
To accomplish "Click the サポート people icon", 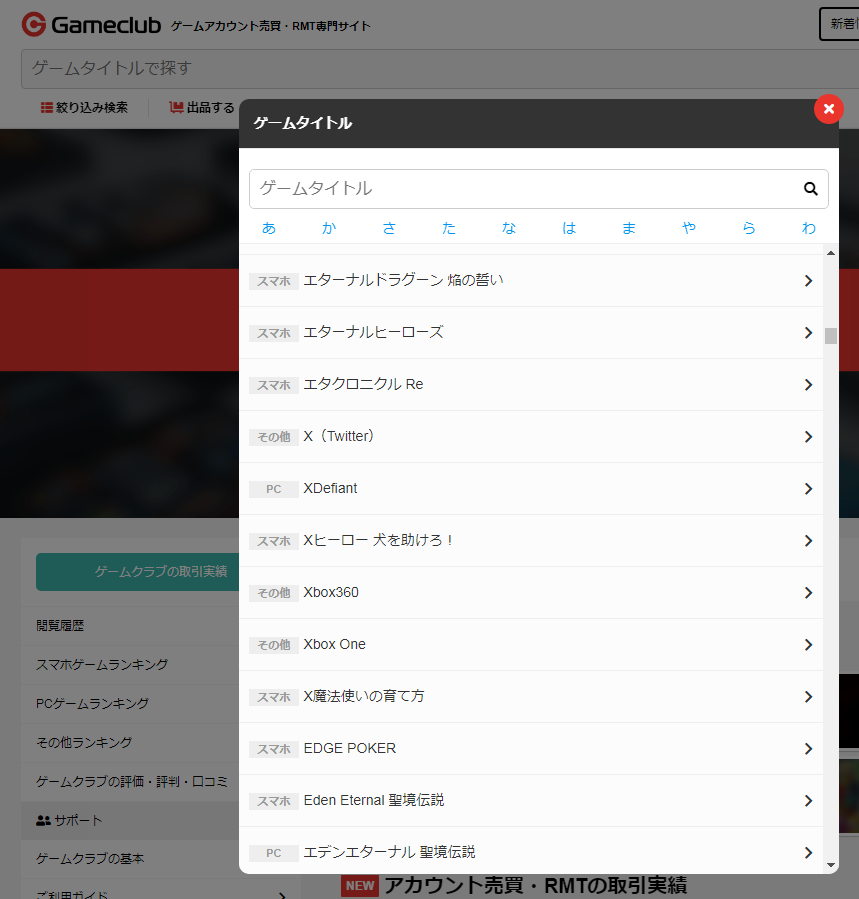I will tap(43, 820).
